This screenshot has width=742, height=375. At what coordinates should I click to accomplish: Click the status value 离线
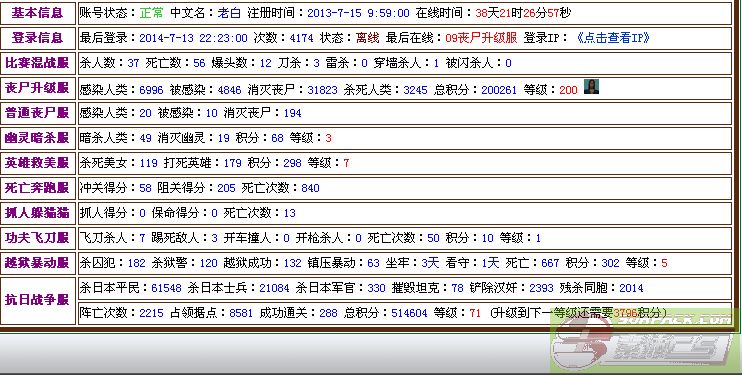367,38
